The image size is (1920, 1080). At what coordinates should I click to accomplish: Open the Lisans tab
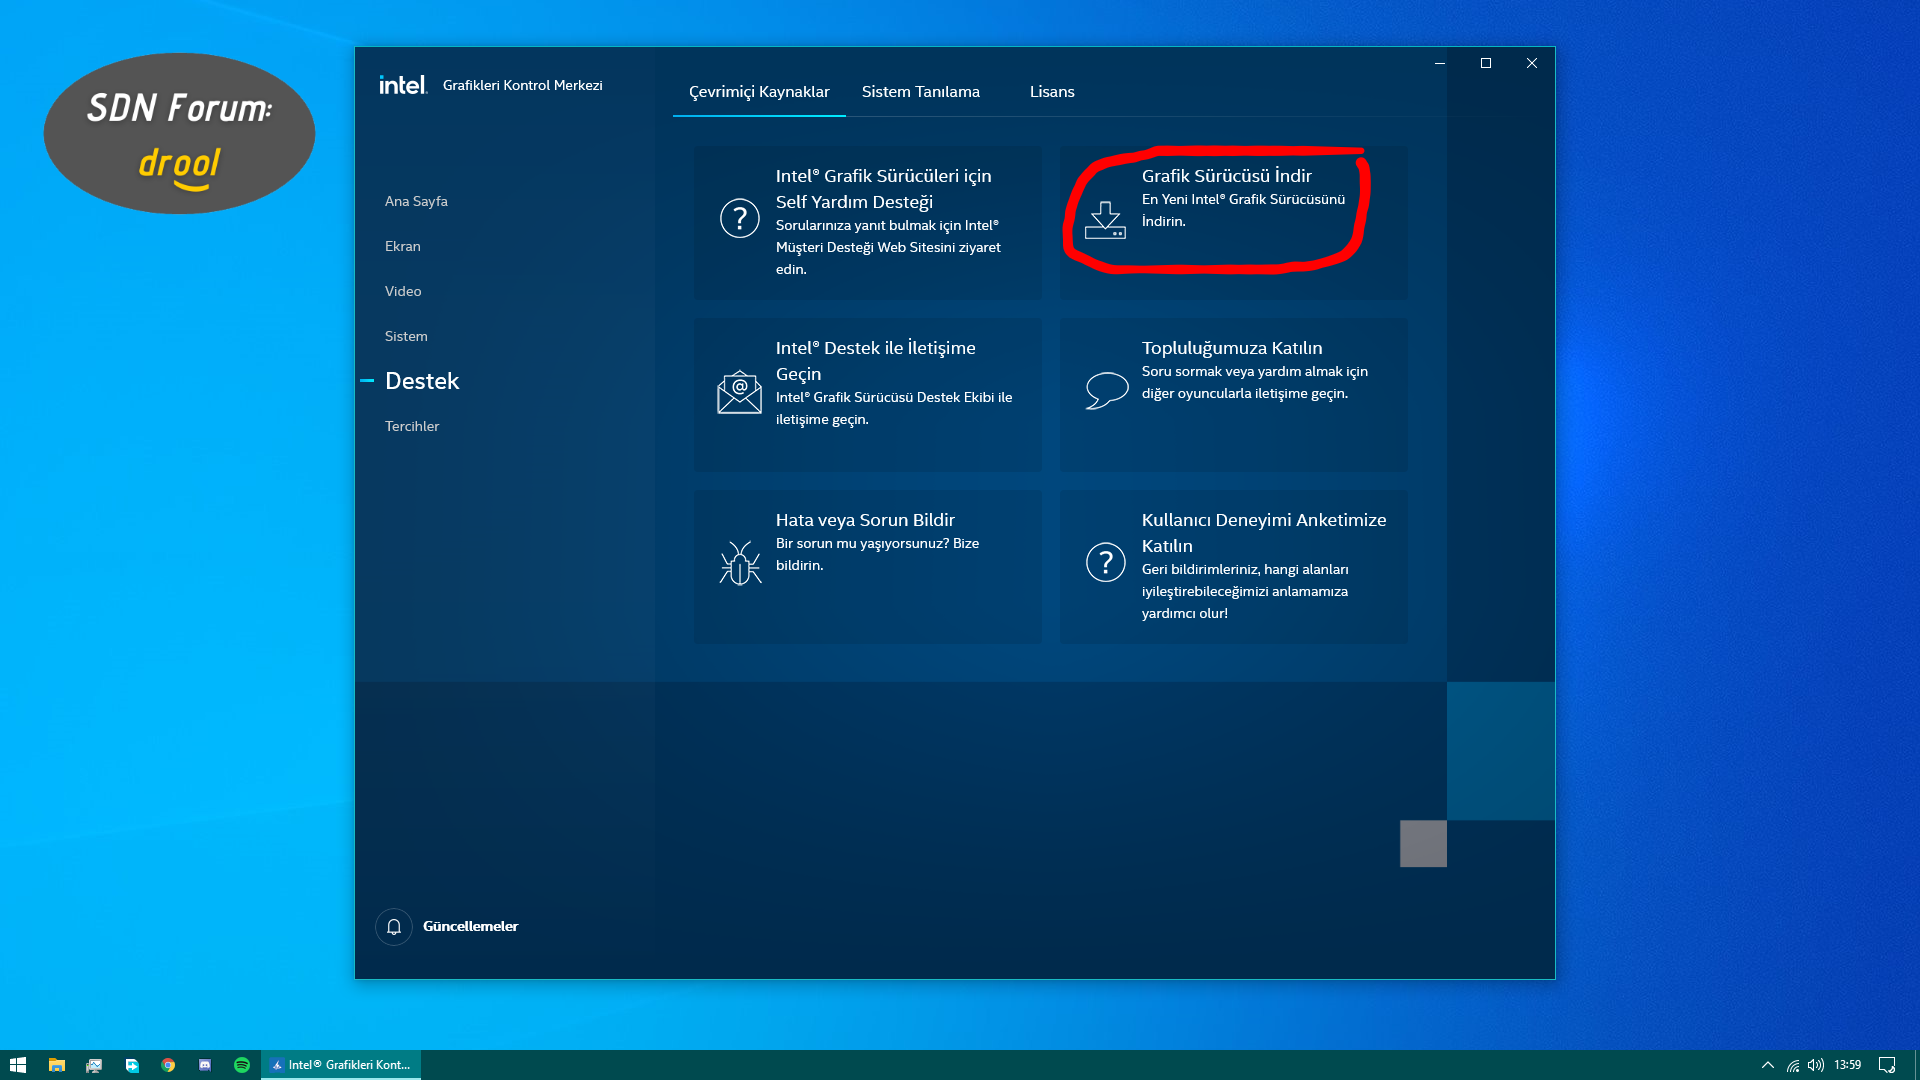(1052, 92)
